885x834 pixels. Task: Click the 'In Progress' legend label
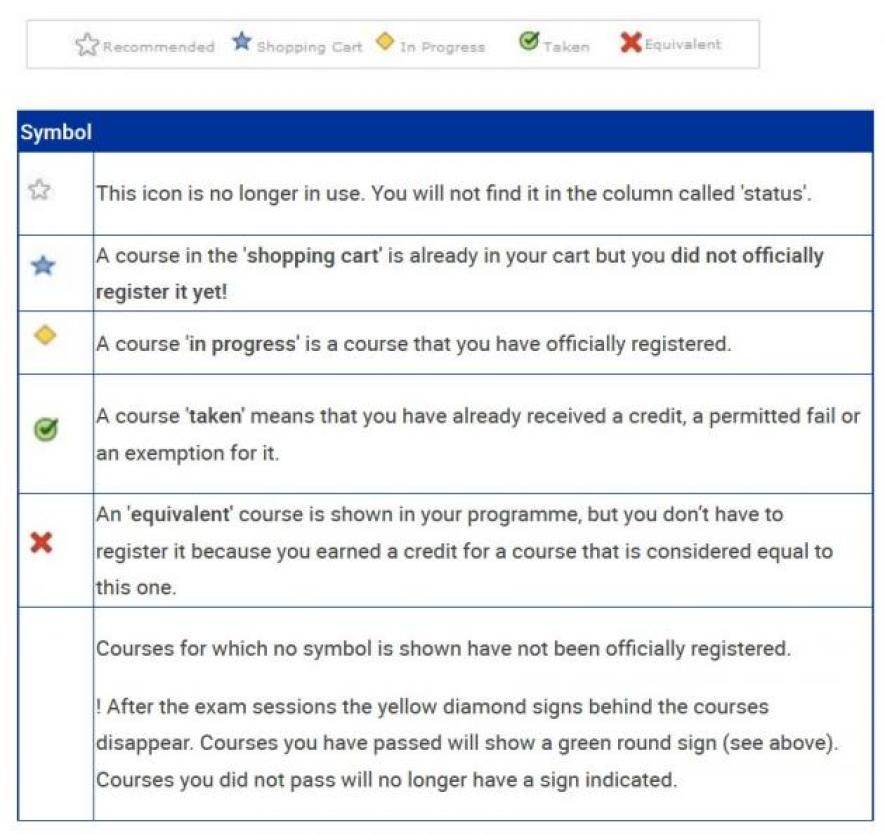tap(442, 47)
